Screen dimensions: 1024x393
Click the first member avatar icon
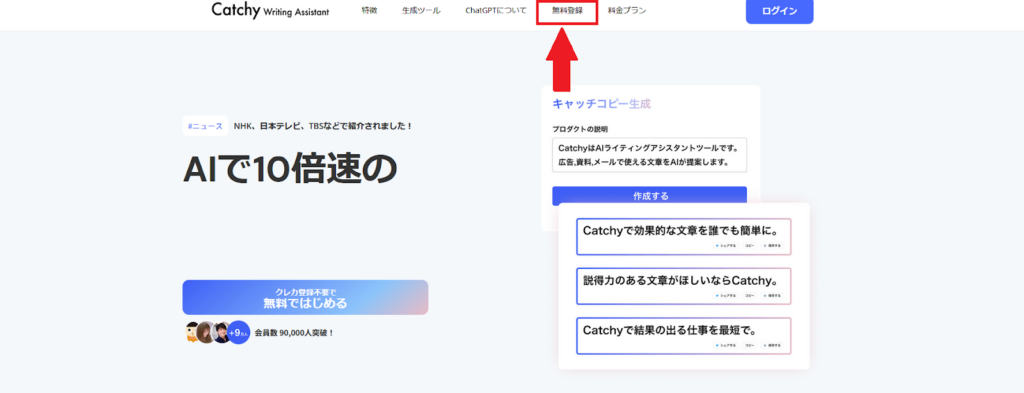[x=191, y=332]
